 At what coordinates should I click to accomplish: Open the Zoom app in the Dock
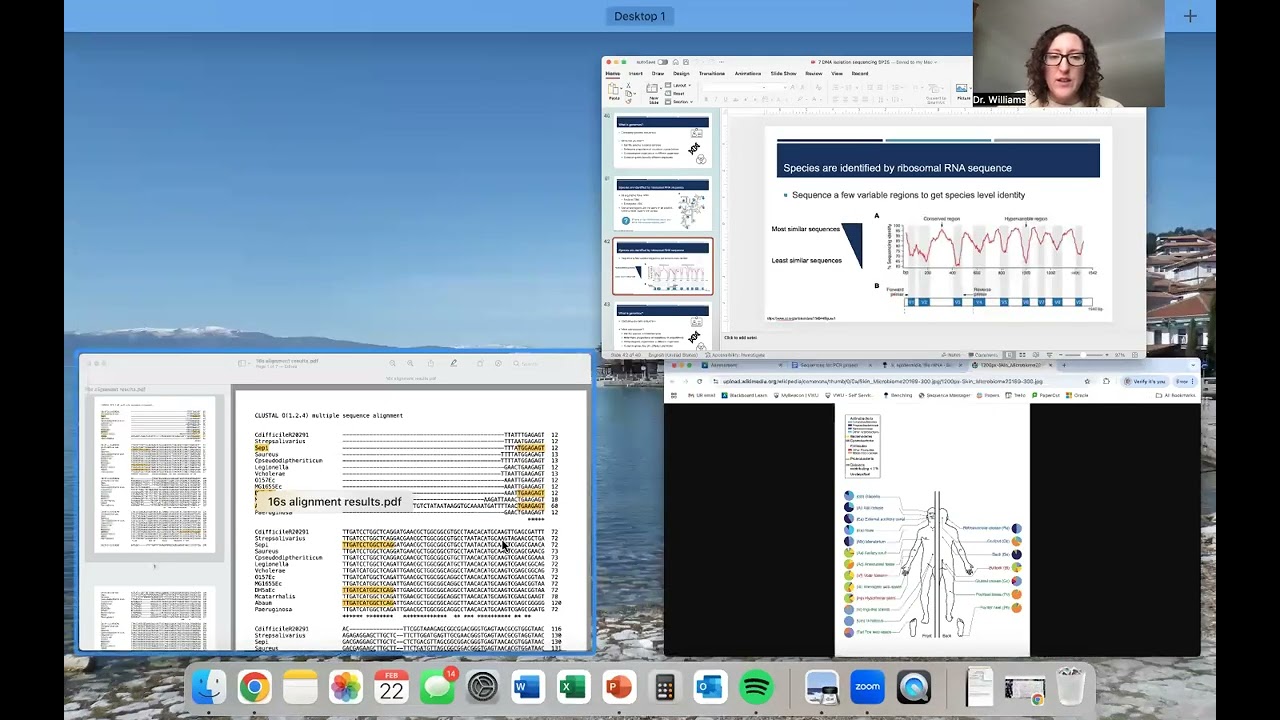pyautogui.click(x=867, y=687)
